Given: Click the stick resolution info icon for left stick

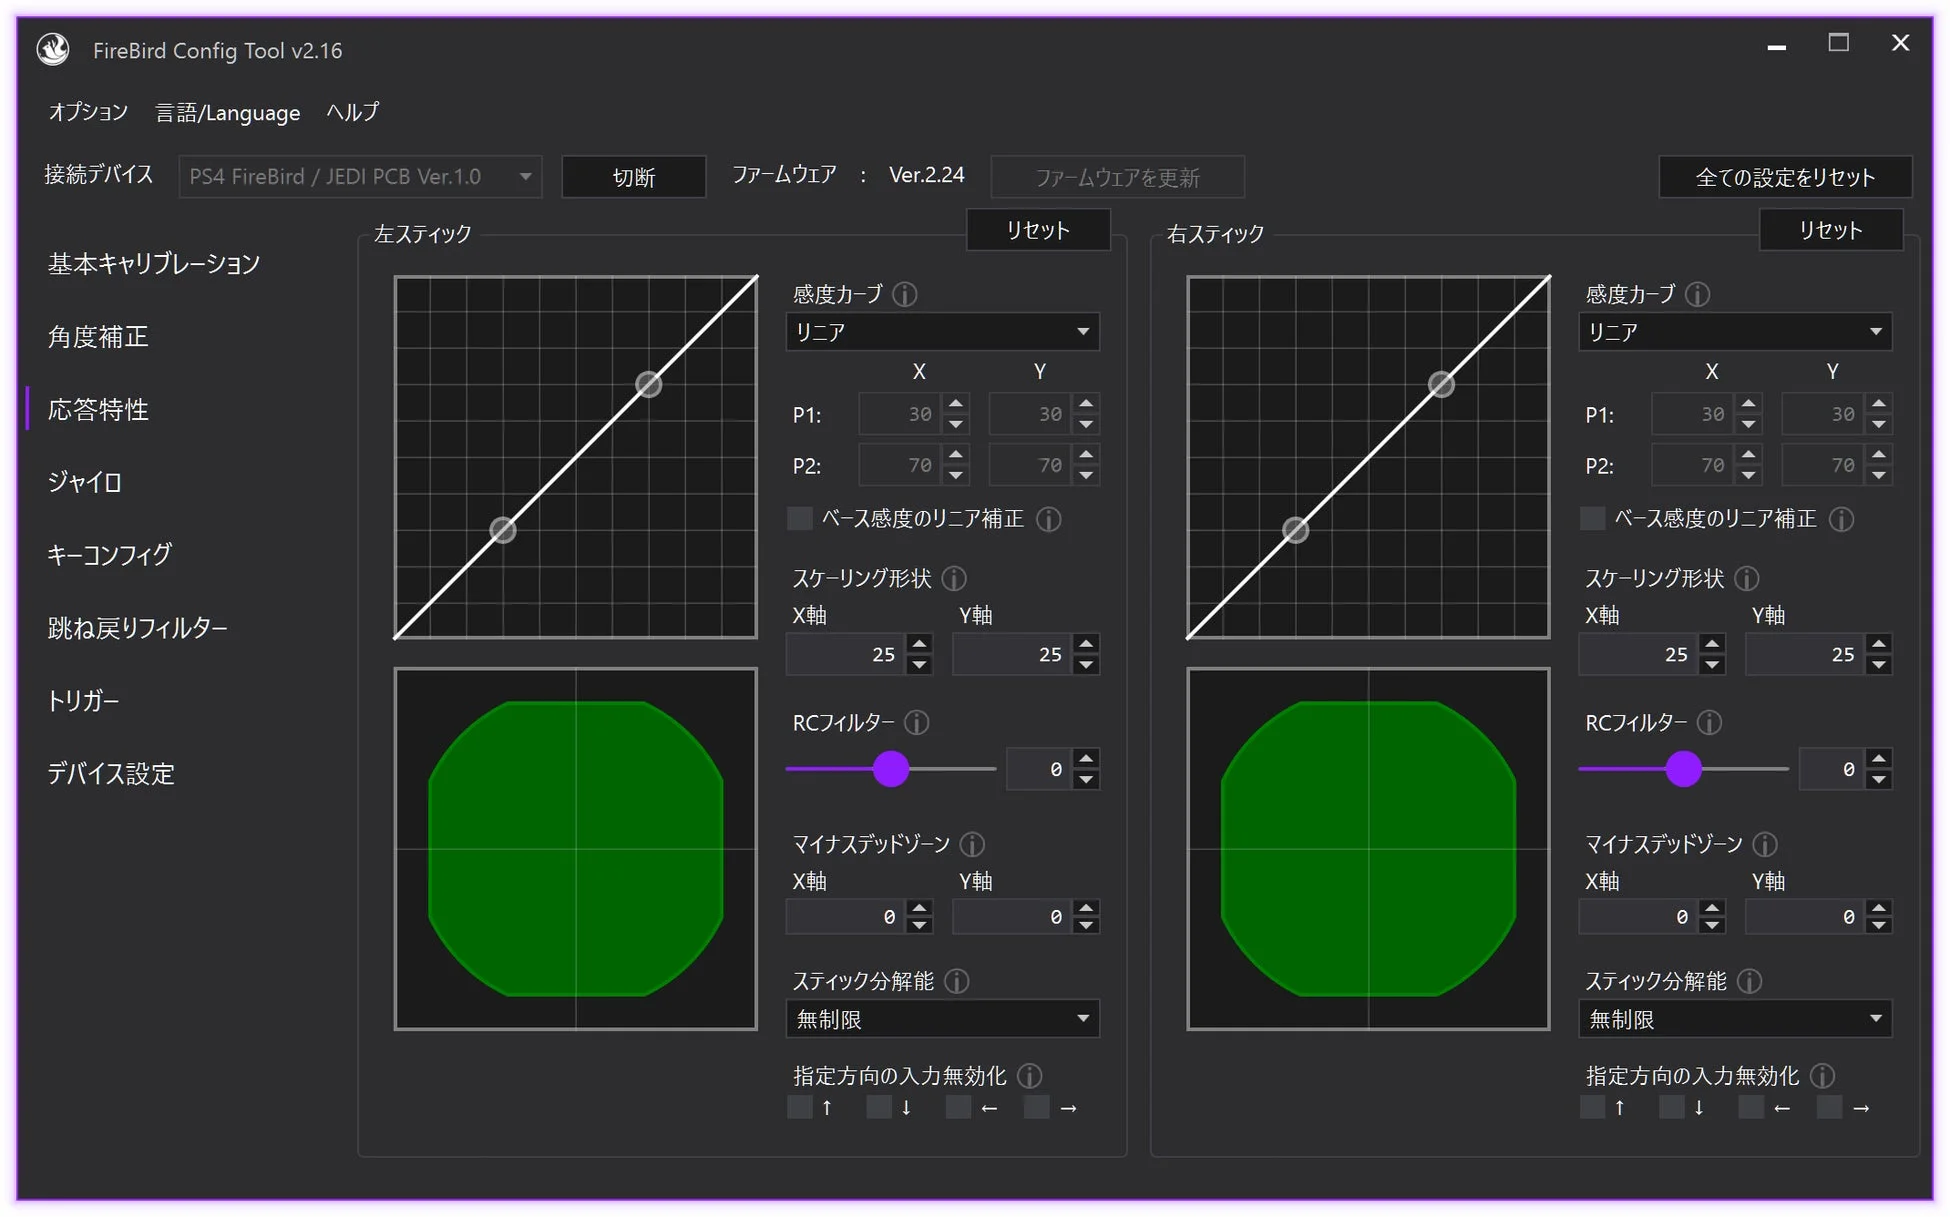Looking at the screenshot, I should click(x=957, y=981).
